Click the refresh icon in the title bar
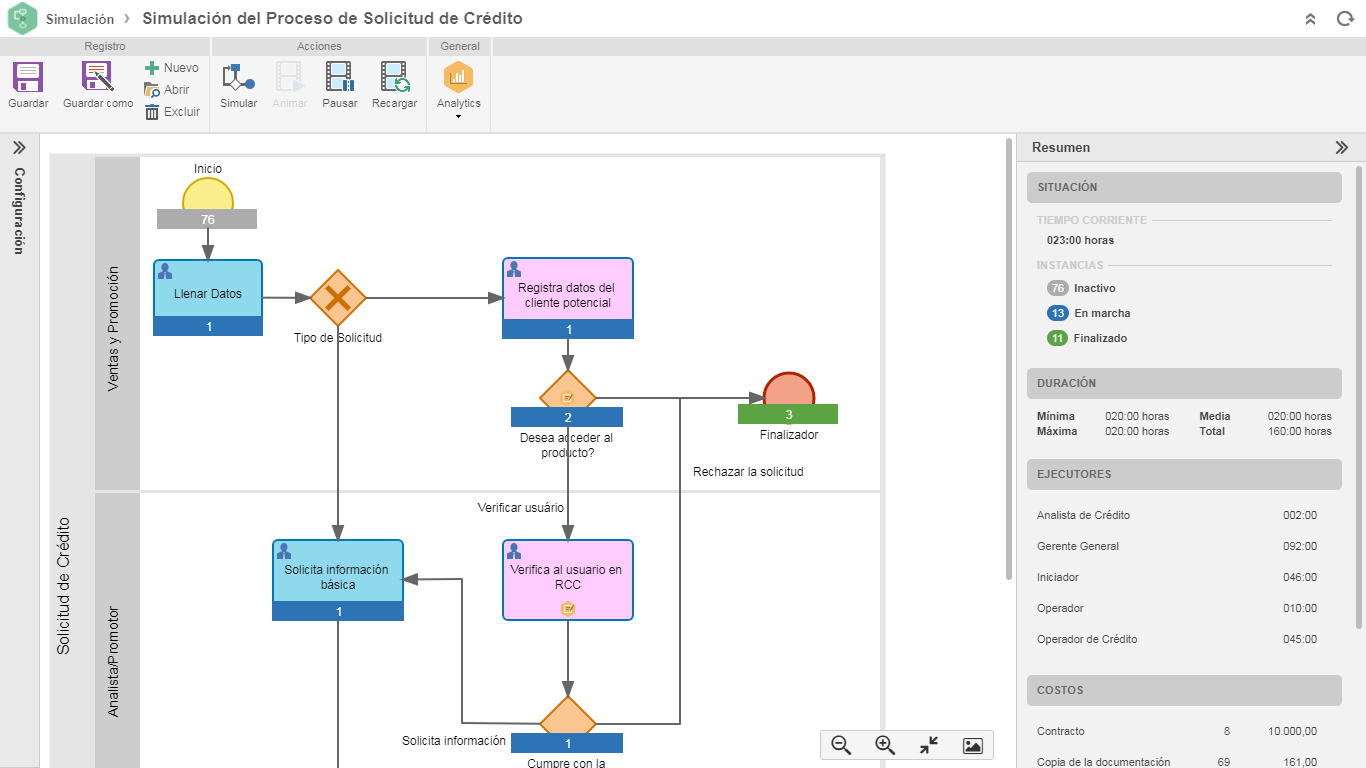Viewport: 1366px width, 768px height. [1344, 18]
